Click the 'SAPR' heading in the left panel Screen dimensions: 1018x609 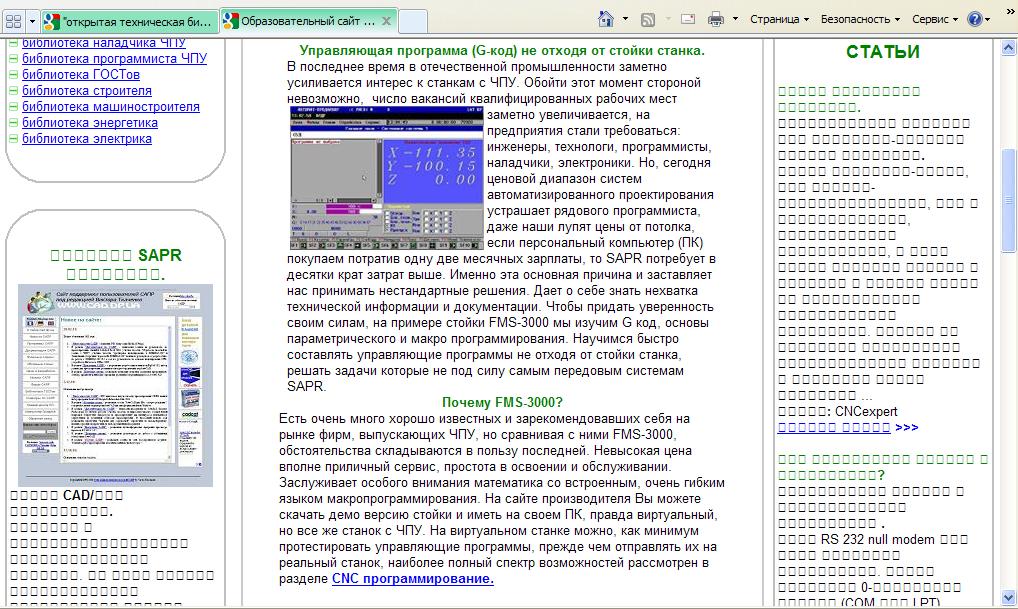[160, 255]
